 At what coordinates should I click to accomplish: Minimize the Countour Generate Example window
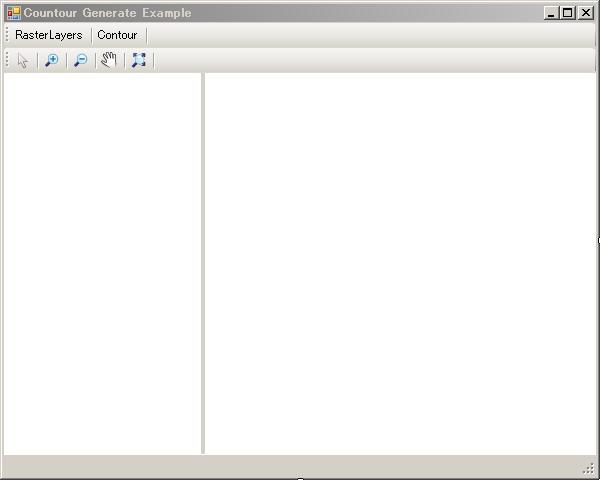[x=551, y=13]
